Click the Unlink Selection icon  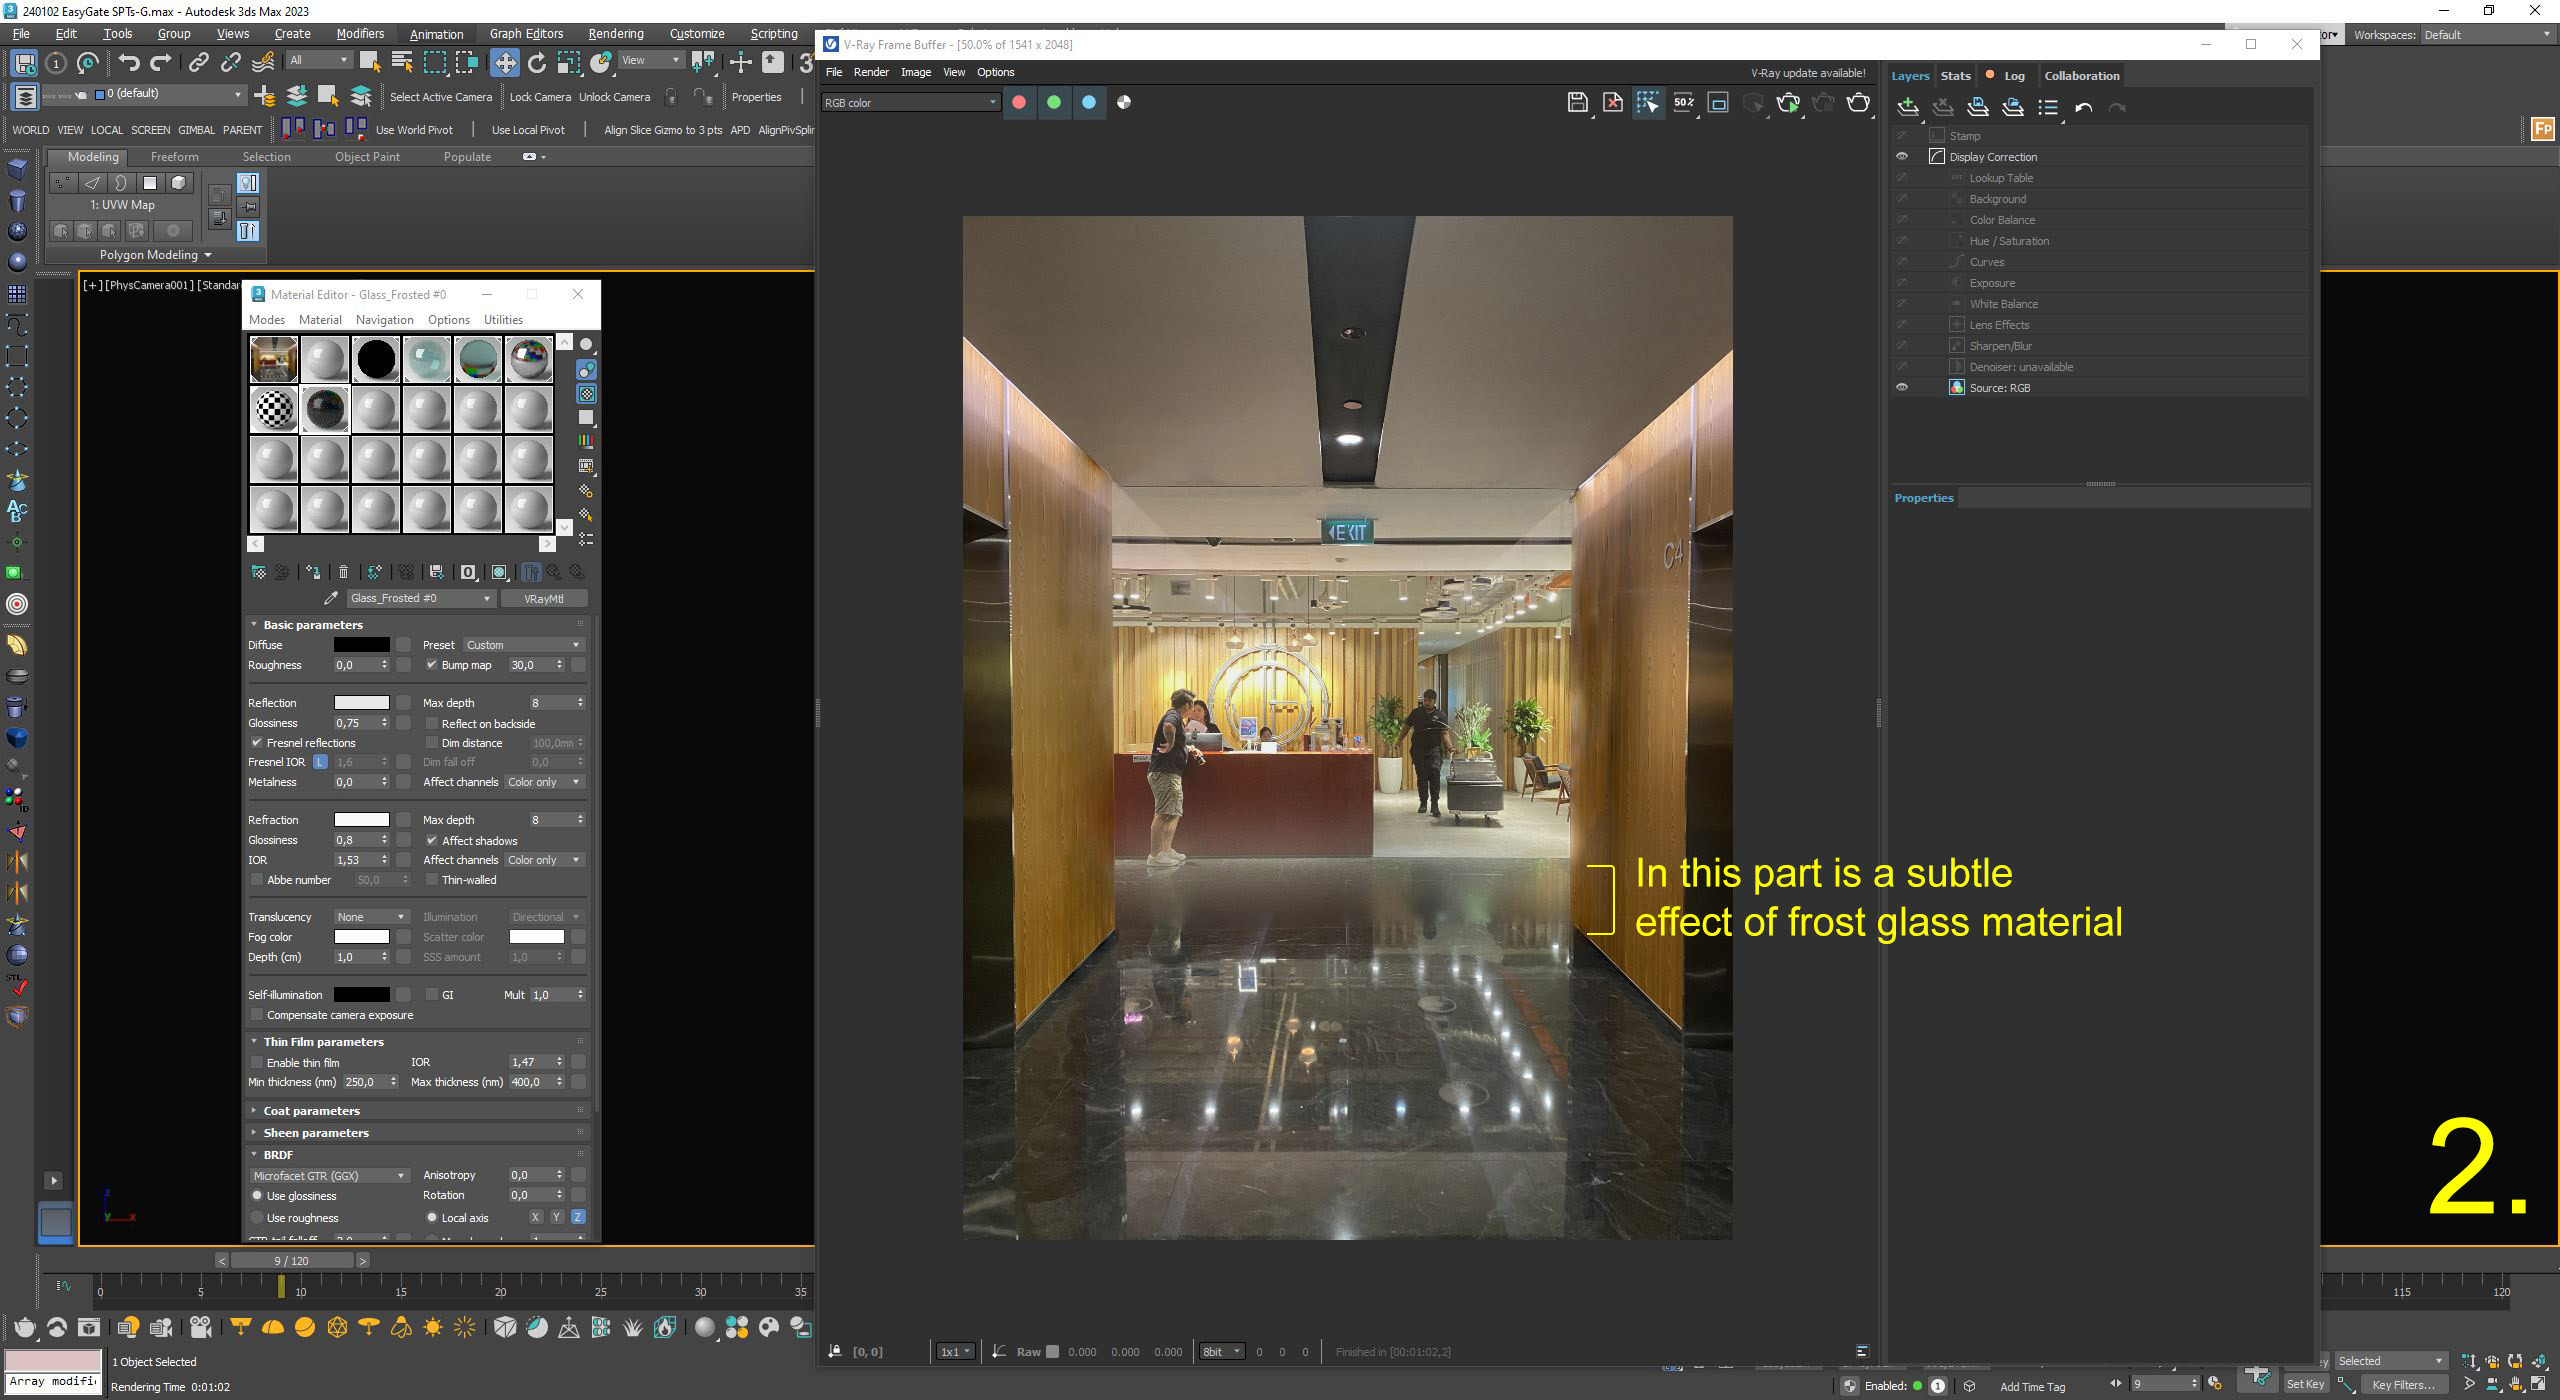(x=231, y=62)
